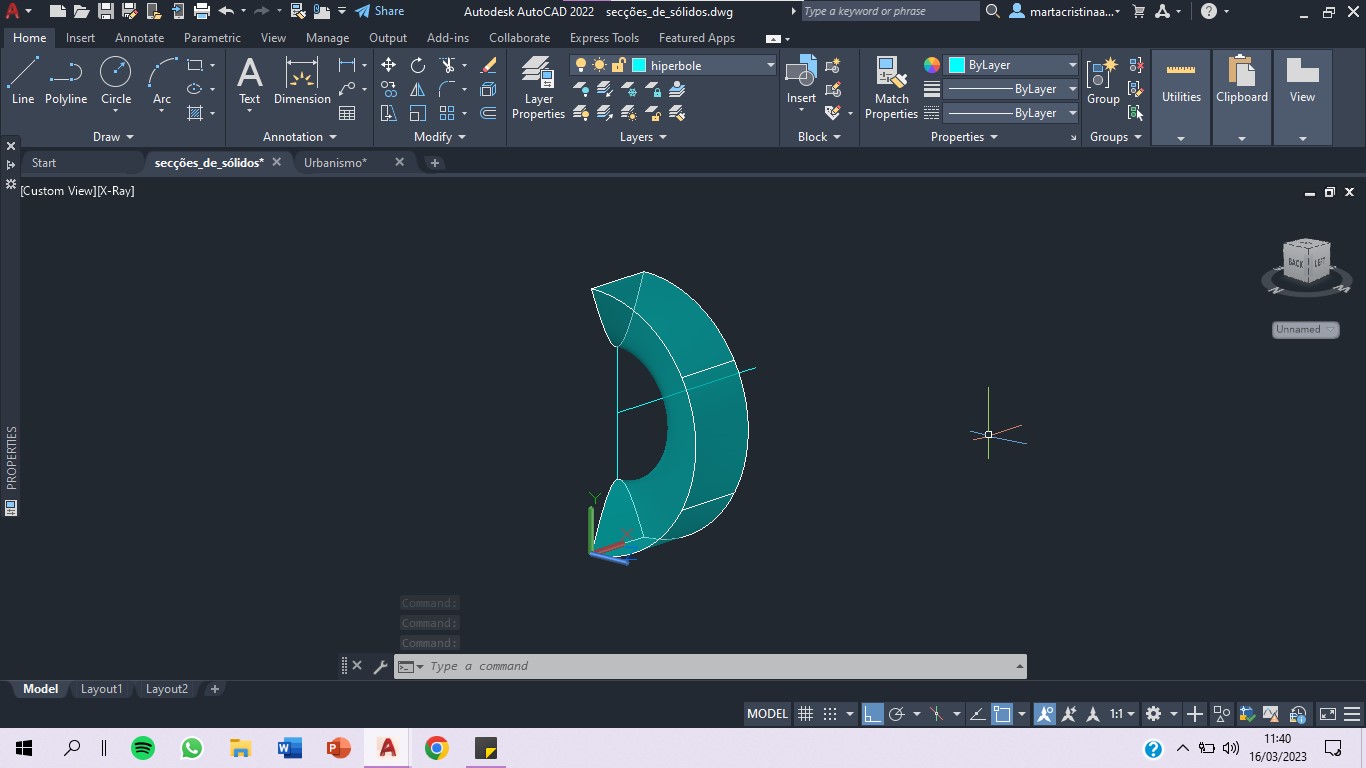Image resolution: width=1366 pixels, height=768 pixels.
Task: Click the [X-Ray] visual style control
Action: [x=116, y=190]
